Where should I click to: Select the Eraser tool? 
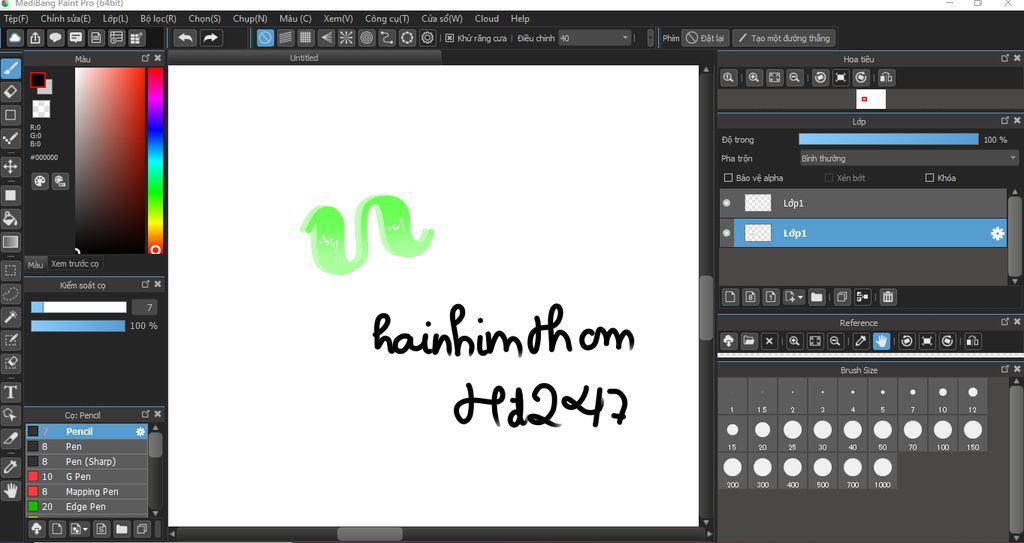[x=10, y=91]
